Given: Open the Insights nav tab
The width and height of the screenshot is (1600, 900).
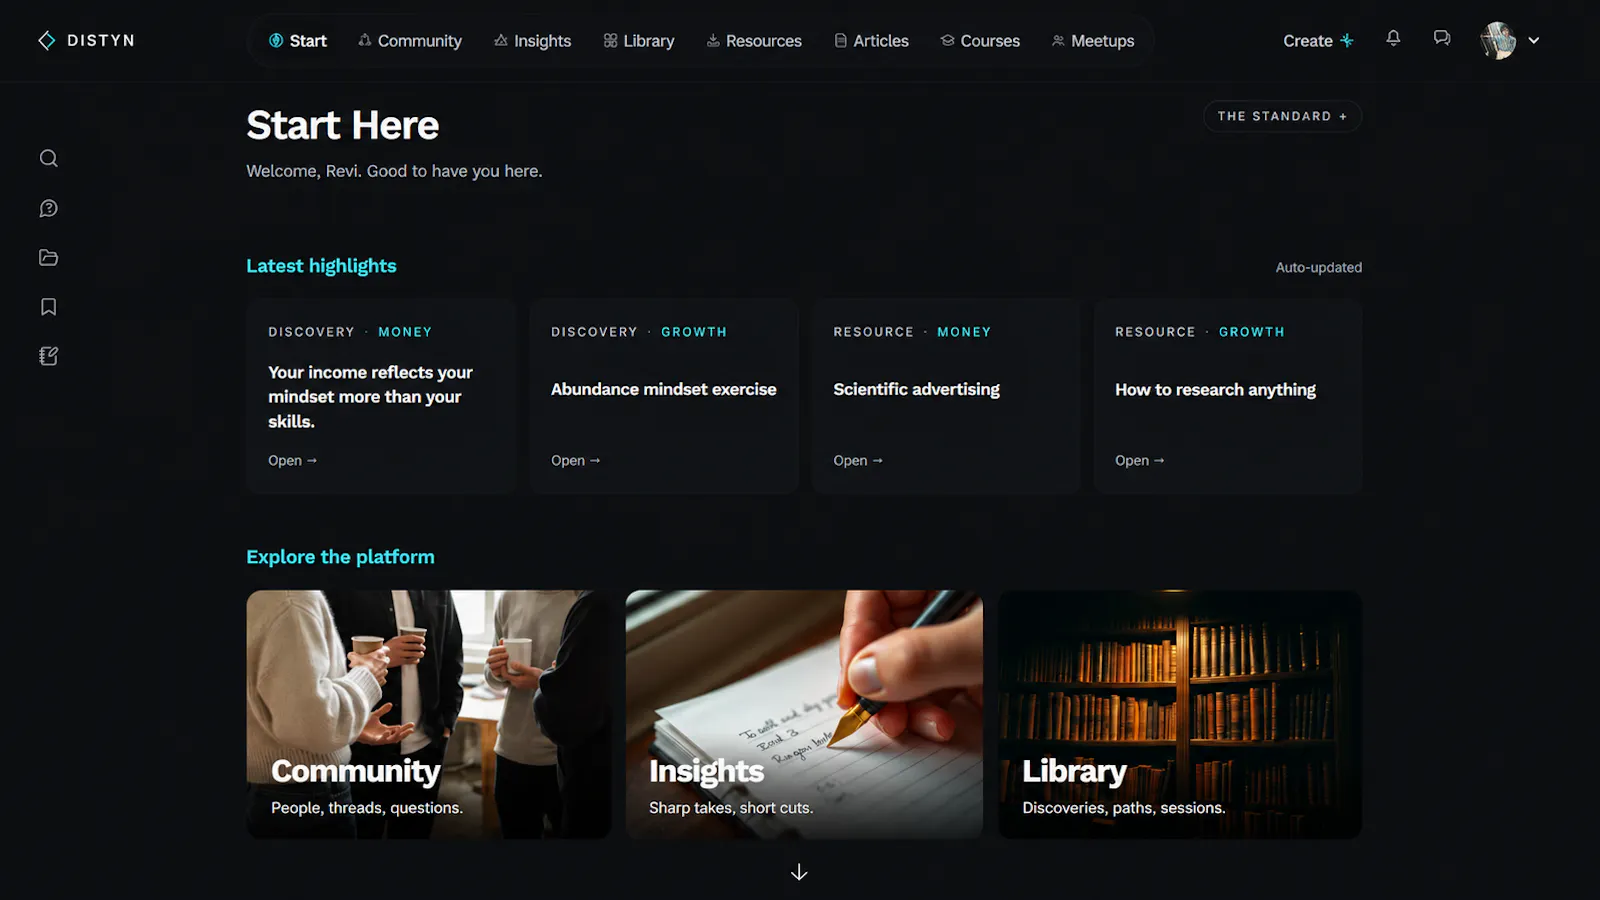Looking at the screenshot, I should (x=532, y=41).
